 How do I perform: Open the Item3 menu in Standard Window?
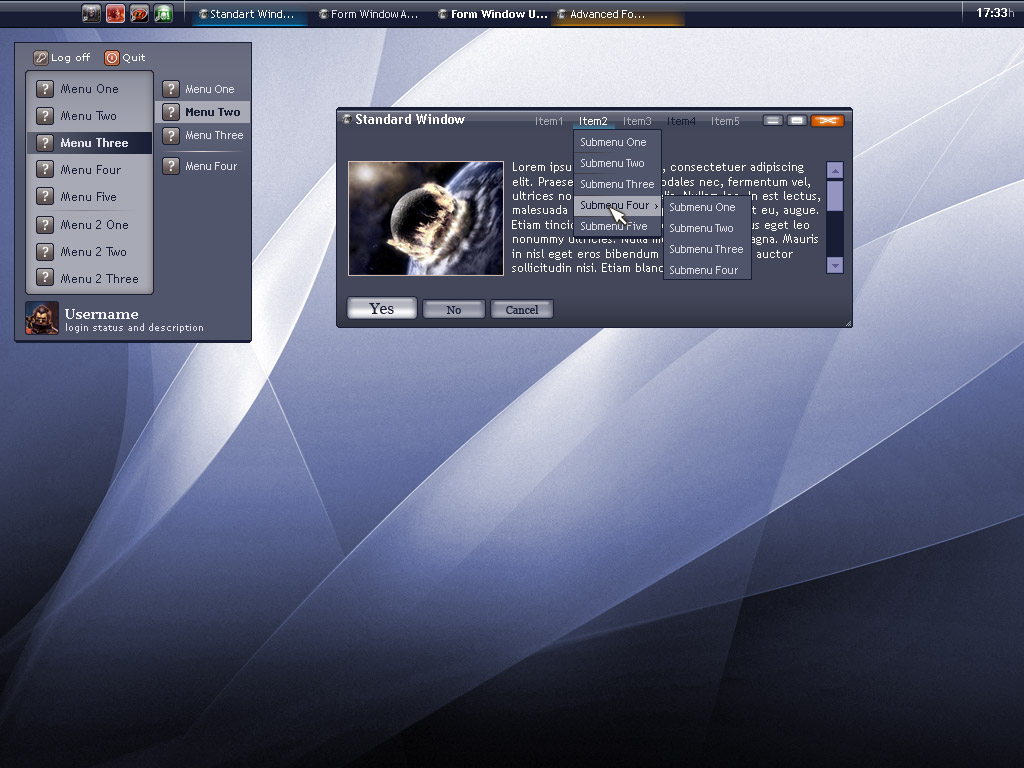pos(637,121)
